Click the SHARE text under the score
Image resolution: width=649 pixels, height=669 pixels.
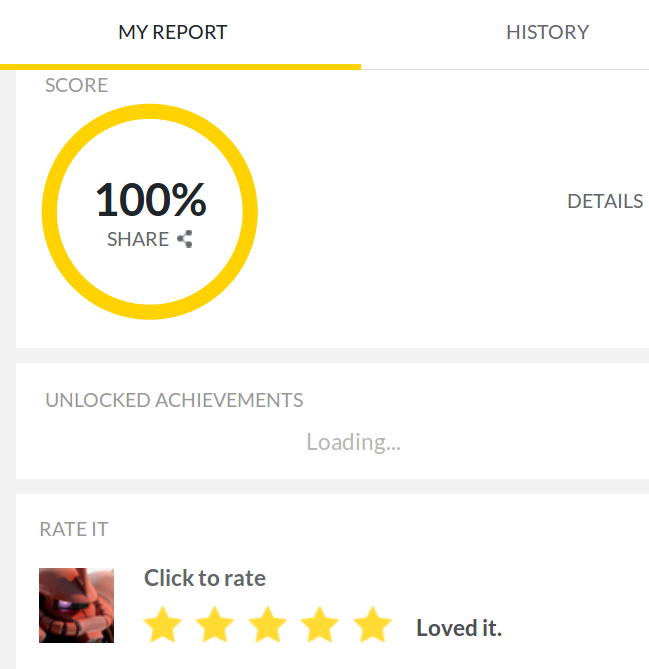138,239
